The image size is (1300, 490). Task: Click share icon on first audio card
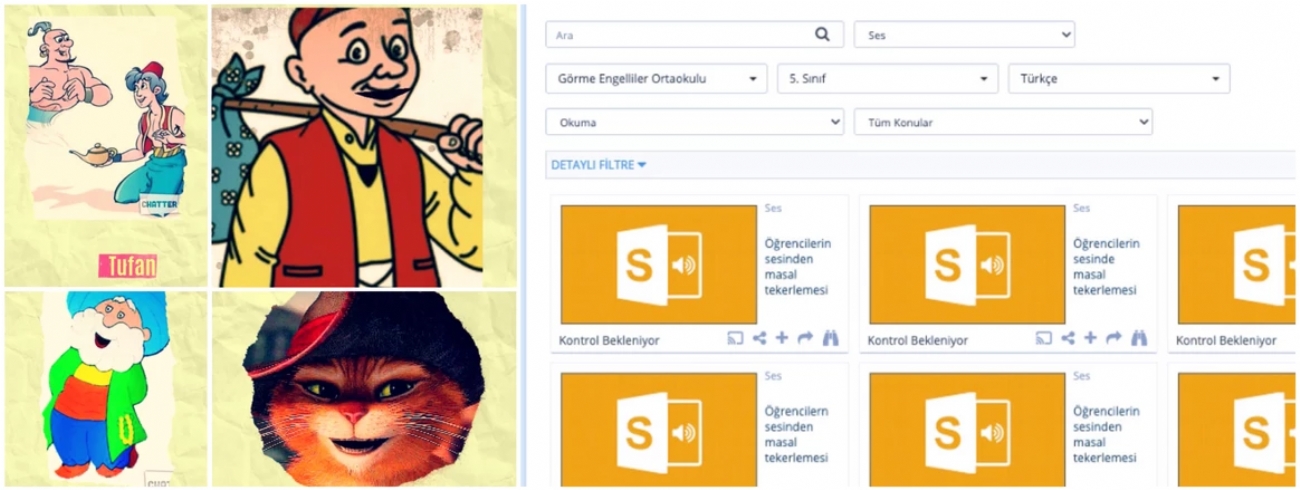[759, 338]
